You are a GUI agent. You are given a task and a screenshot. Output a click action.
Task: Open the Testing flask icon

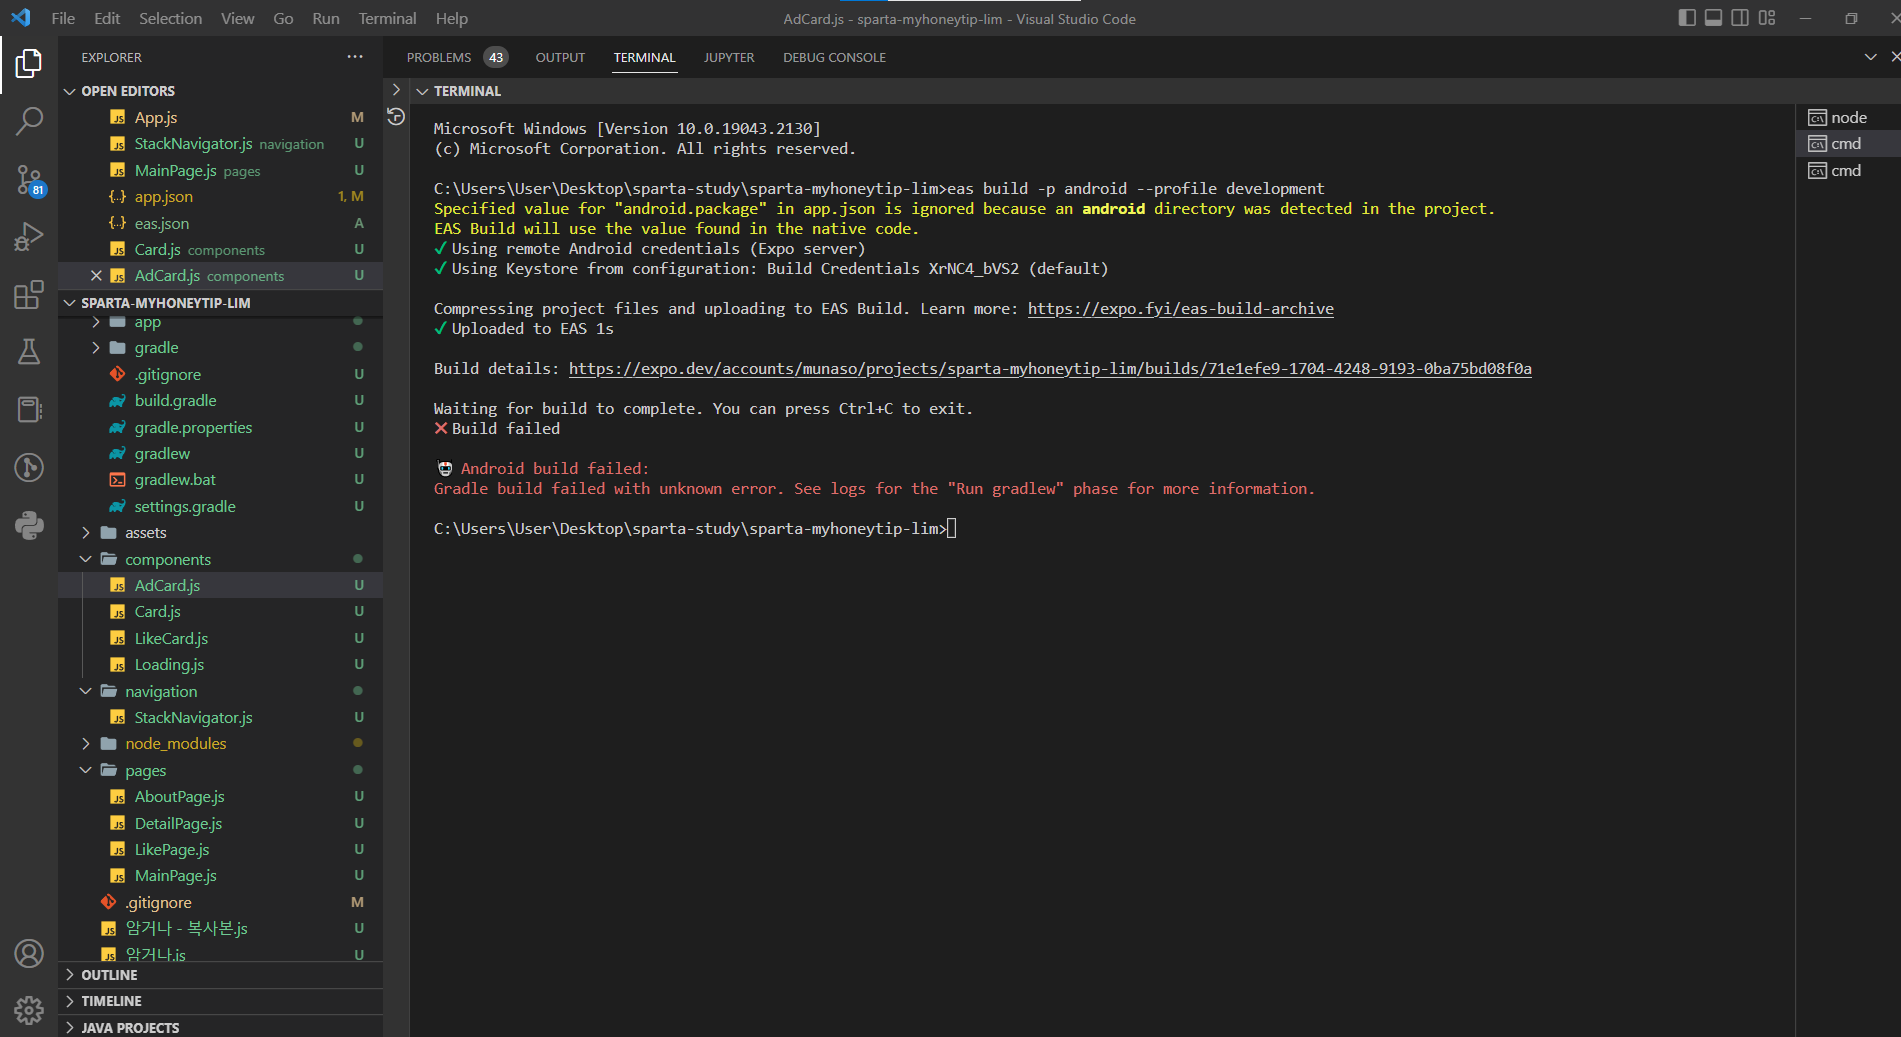coord(29,352)
